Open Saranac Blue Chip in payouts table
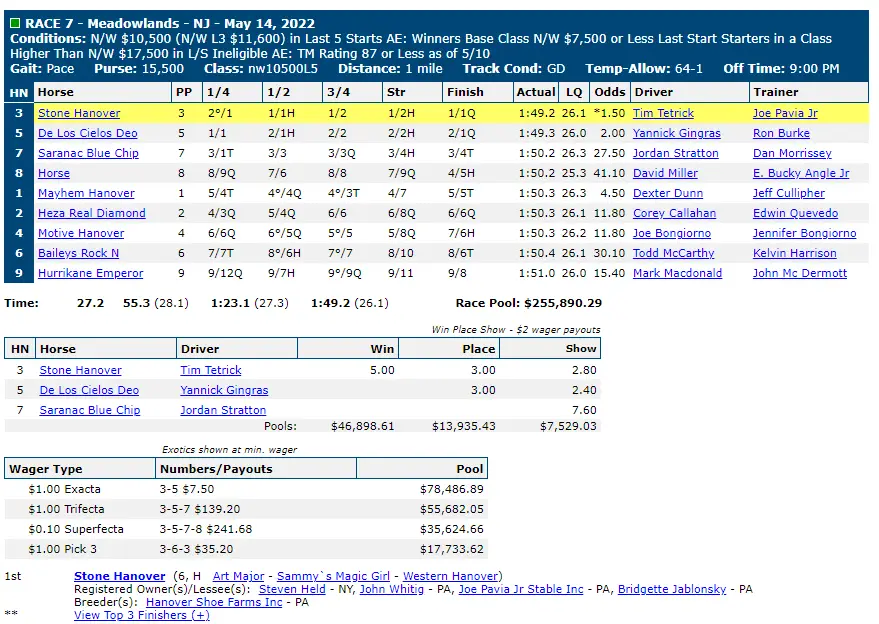 (x=90, y=410)
